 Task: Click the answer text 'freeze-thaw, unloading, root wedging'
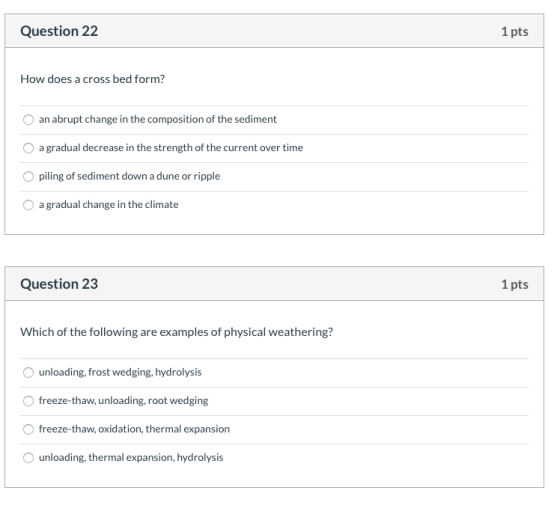click(123, 400)
